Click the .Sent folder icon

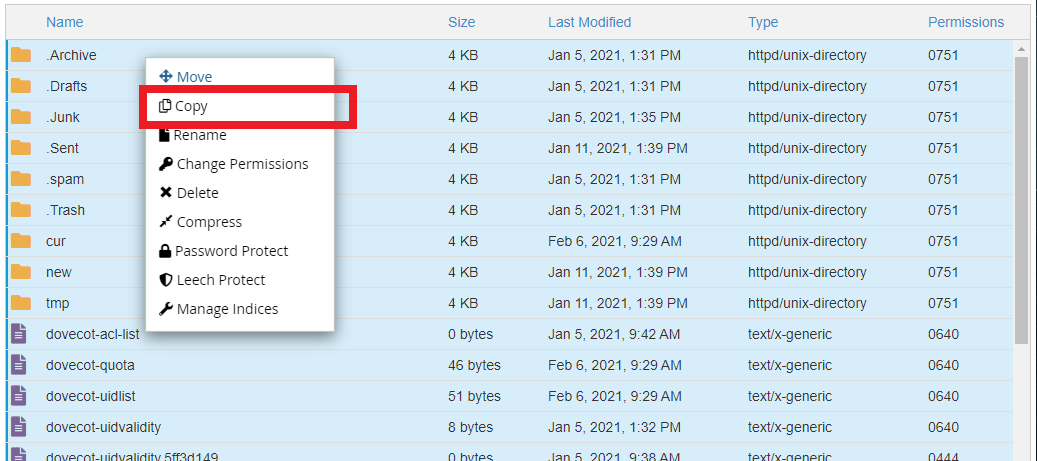click(x=21, y=148)
